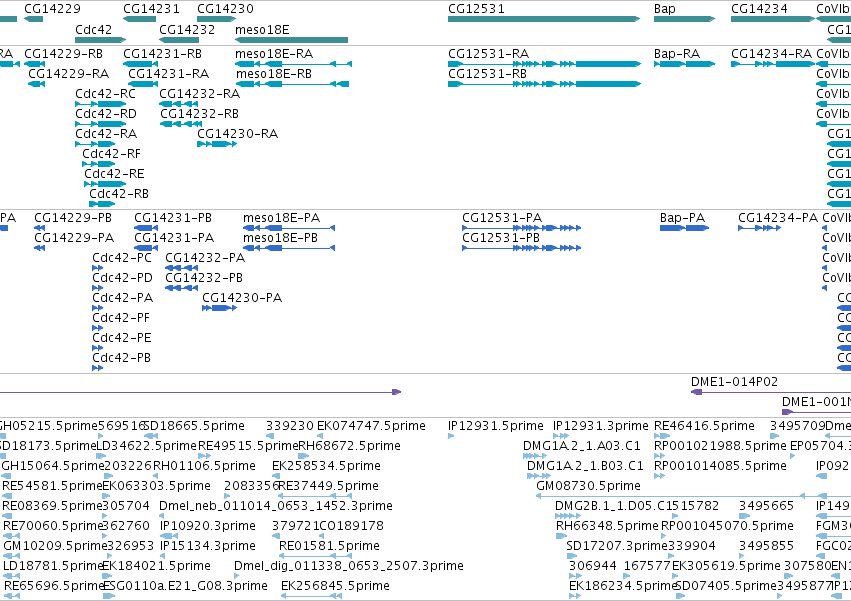Viewport: 851px width, 601px height.
Task: Open transcript CG14229-RB
Action: tap(63, 54)
